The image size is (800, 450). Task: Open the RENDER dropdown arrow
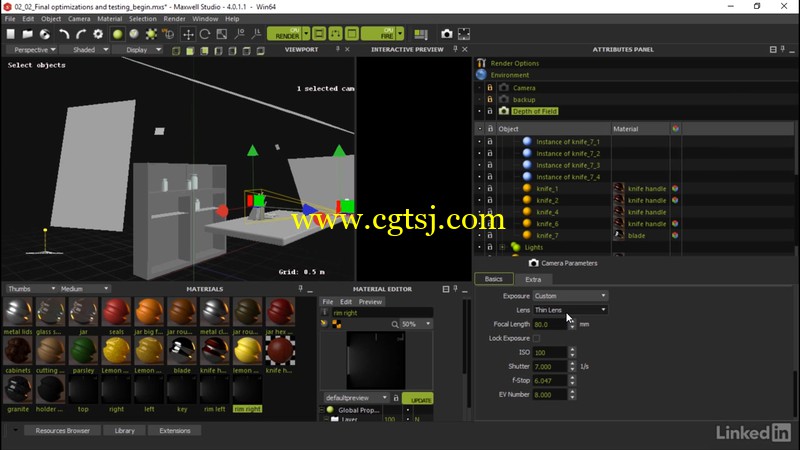306,34
